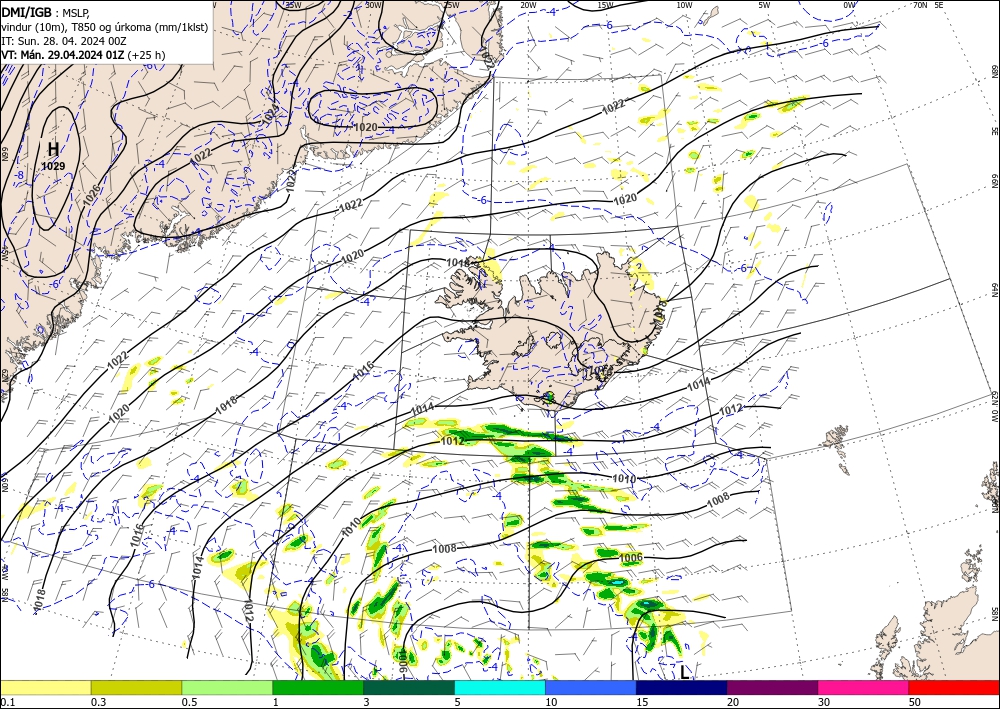Screen dimensions: 1000x709
Task: Choose the navy 15 mm legend swatch
Action: 682,687
